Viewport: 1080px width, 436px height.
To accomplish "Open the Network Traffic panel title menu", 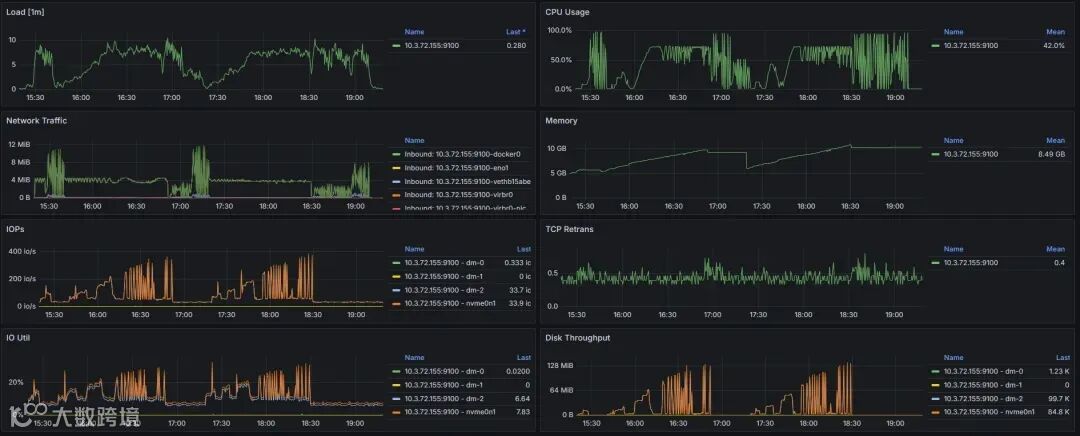I will [36, 121].
